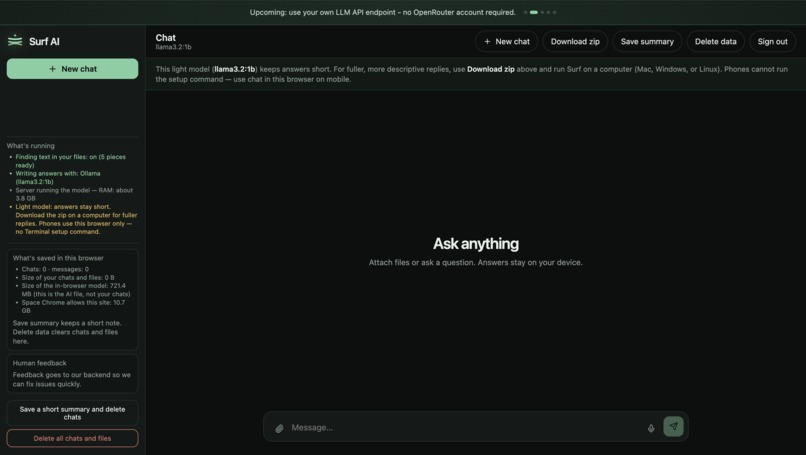
Task: Select the active announcement carousel indicator
Action: click(x=534, y=12)
